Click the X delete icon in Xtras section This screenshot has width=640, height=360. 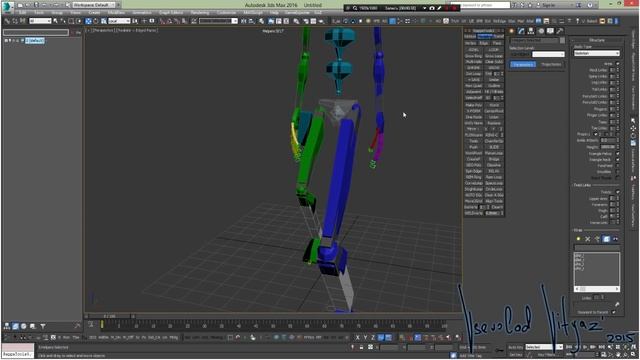click(x=588, y=239)
